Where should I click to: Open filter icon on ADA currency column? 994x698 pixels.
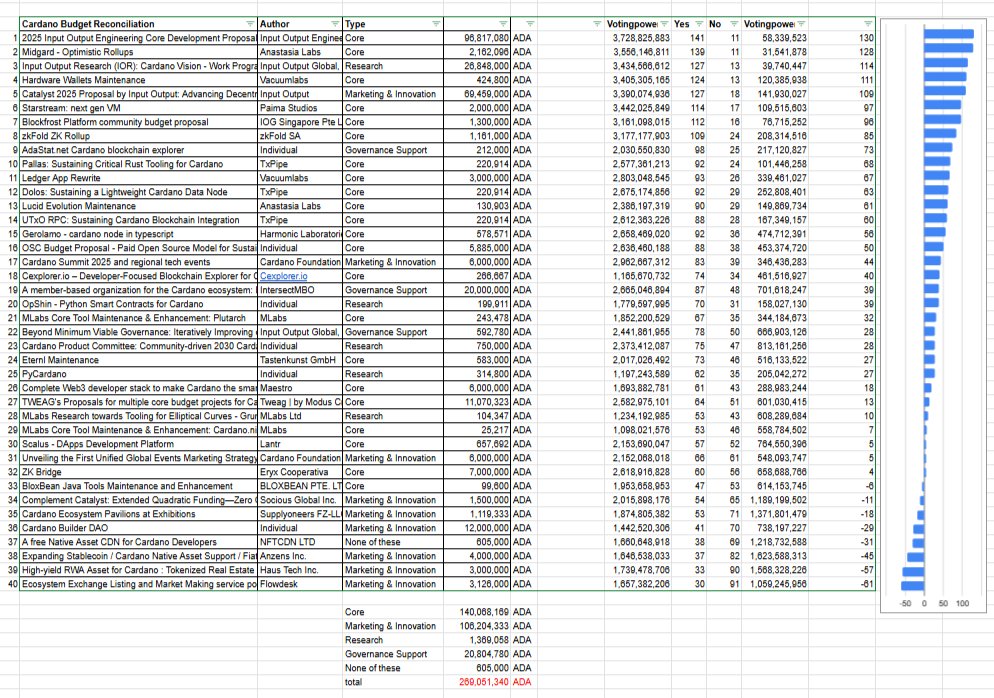[x=530, y=24]
